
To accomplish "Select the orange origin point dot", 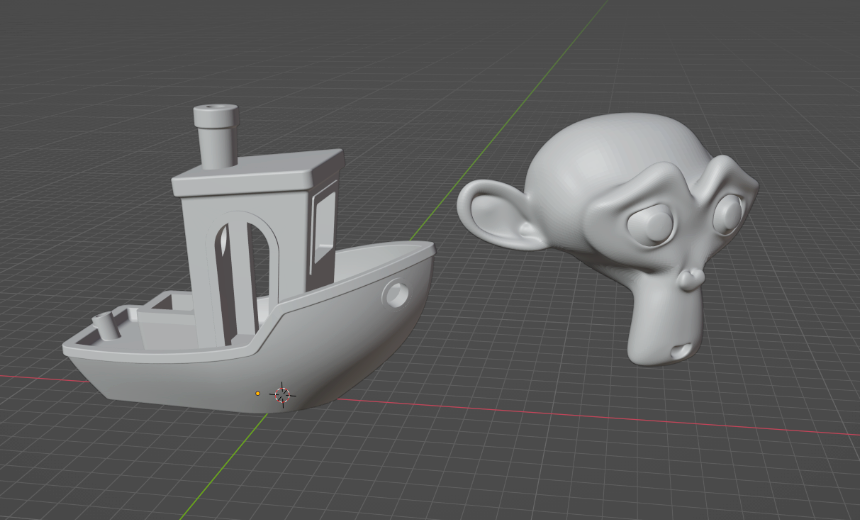I will [258, 394].
